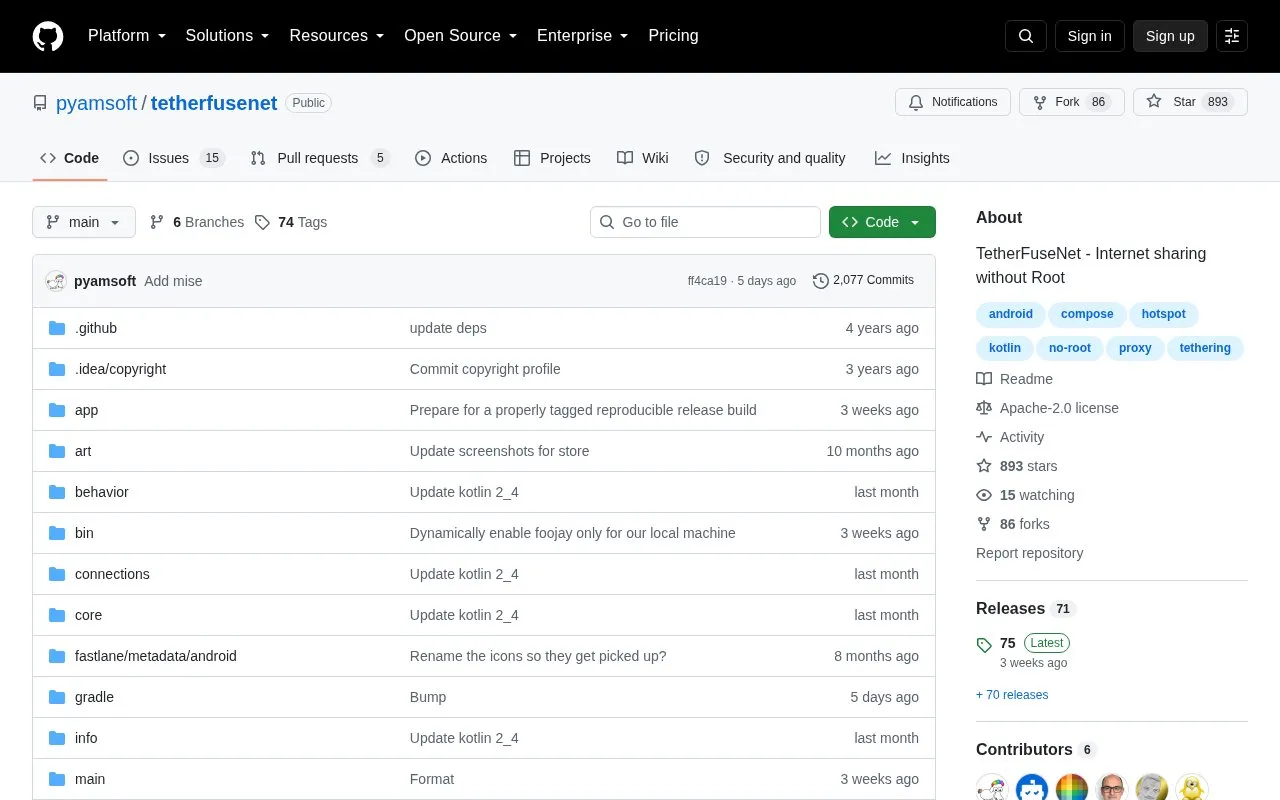The height and width of the screenshot is (800, 1280).
Task: Click the .github folder icon
Action: tap(57, 328)
